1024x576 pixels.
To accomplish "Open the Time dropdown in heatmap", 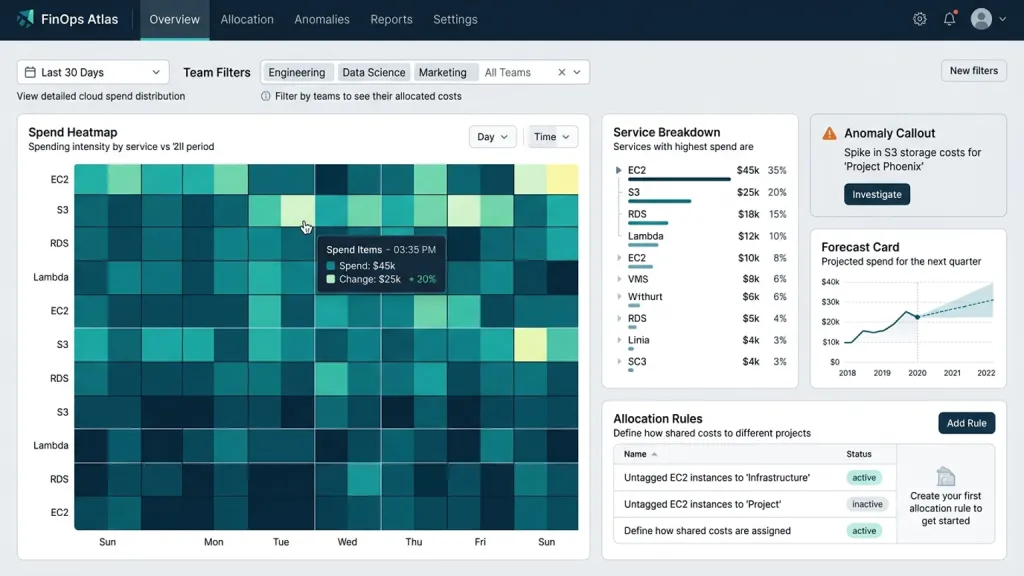I will [x=552, y=136].
